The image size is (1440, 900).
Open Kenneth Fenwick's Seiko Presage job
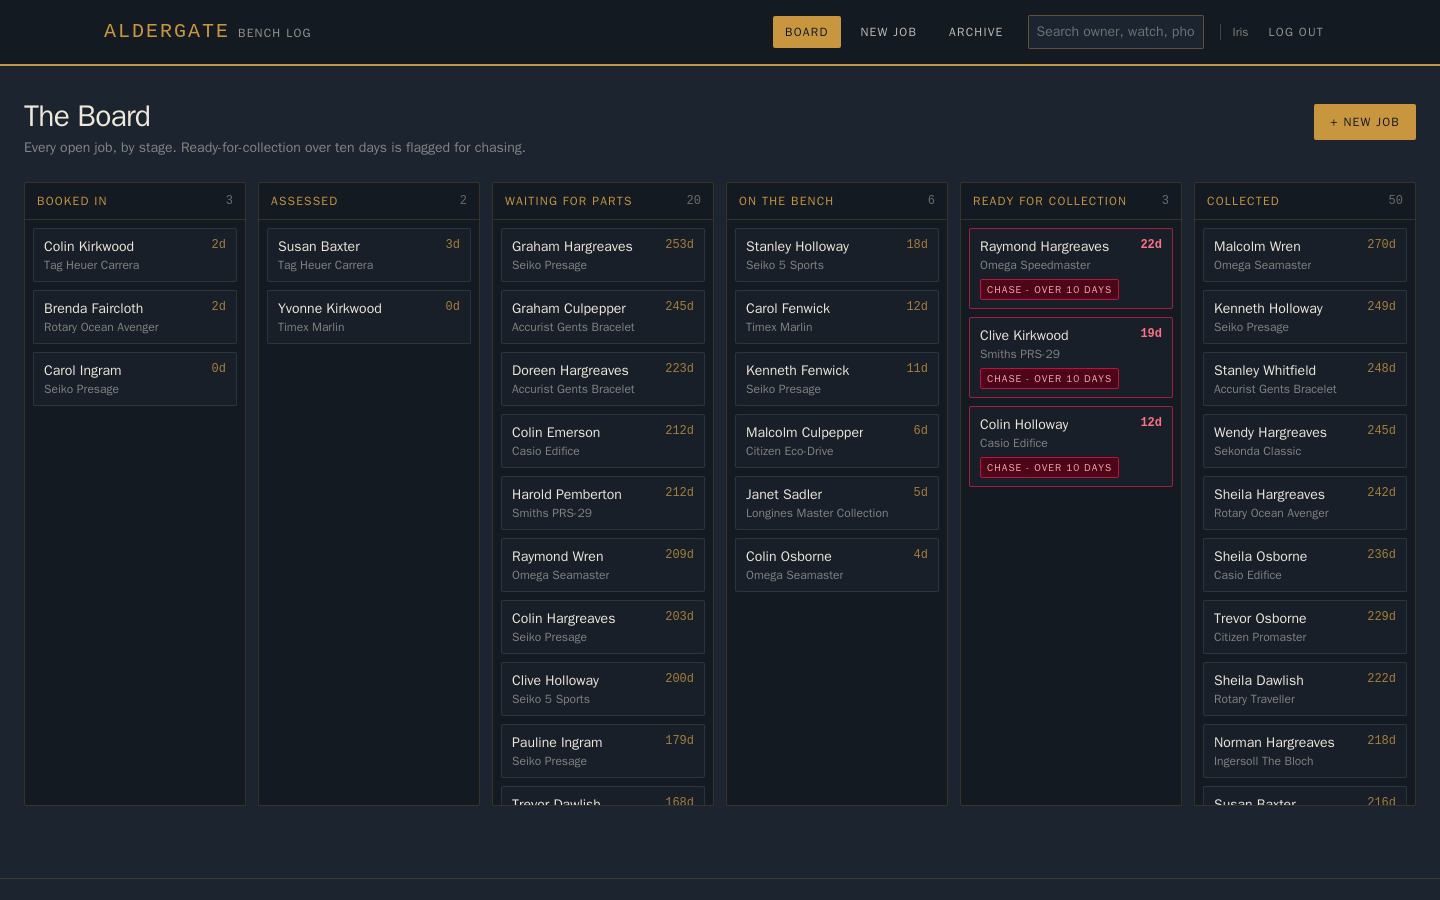tap(837, 379)
